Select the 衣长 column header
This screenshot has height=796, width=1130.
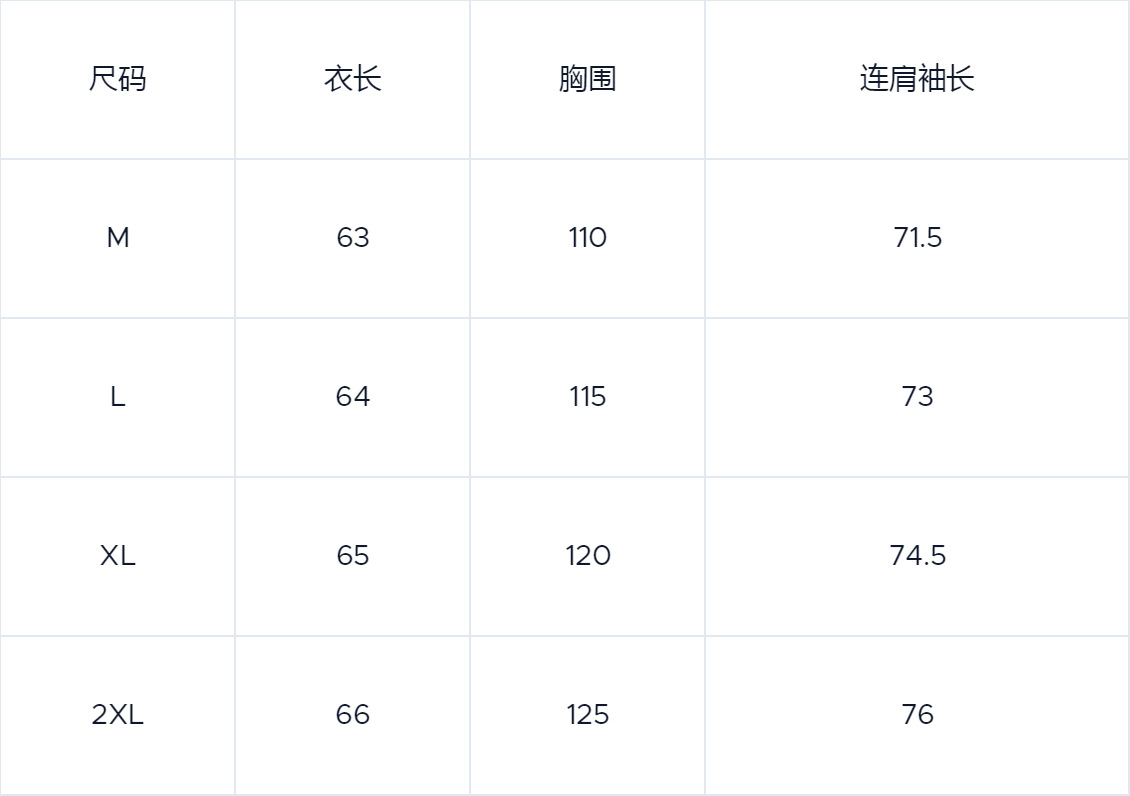352,79
